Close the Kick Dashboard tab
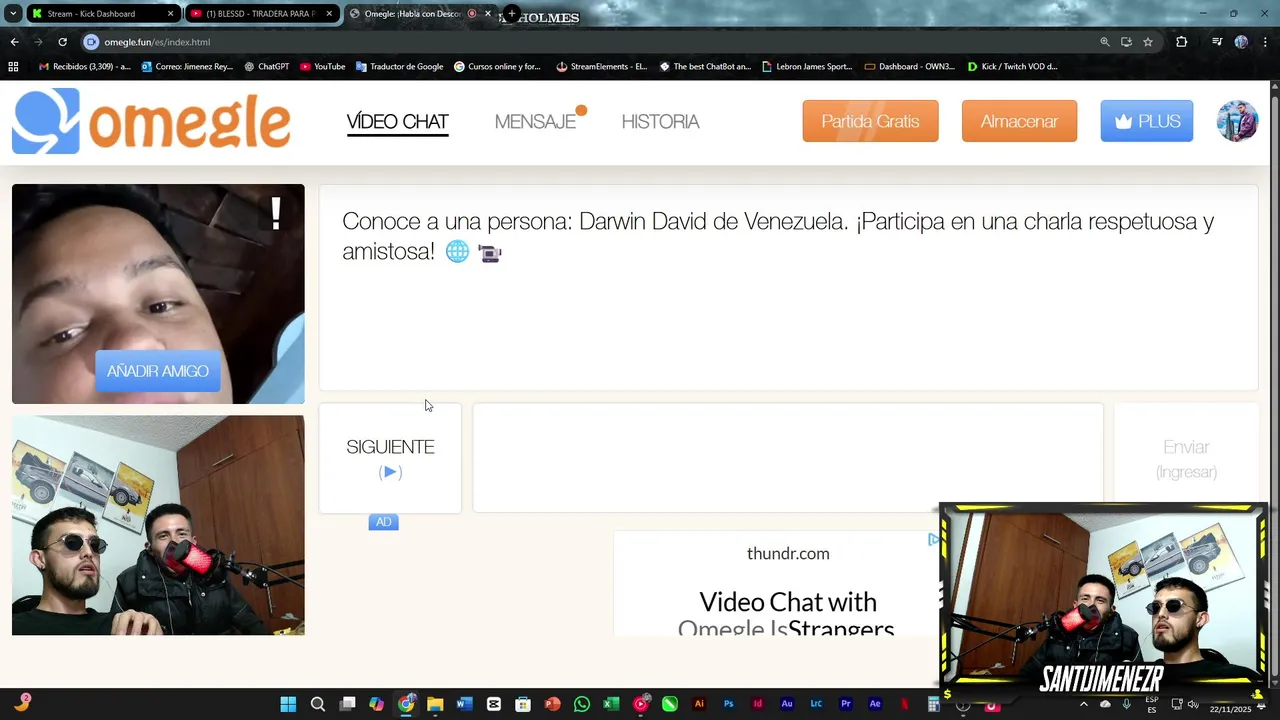Image resolution: width=1280 pixels, height=720 pixels. pyautogui.click(x=170, y=14)
